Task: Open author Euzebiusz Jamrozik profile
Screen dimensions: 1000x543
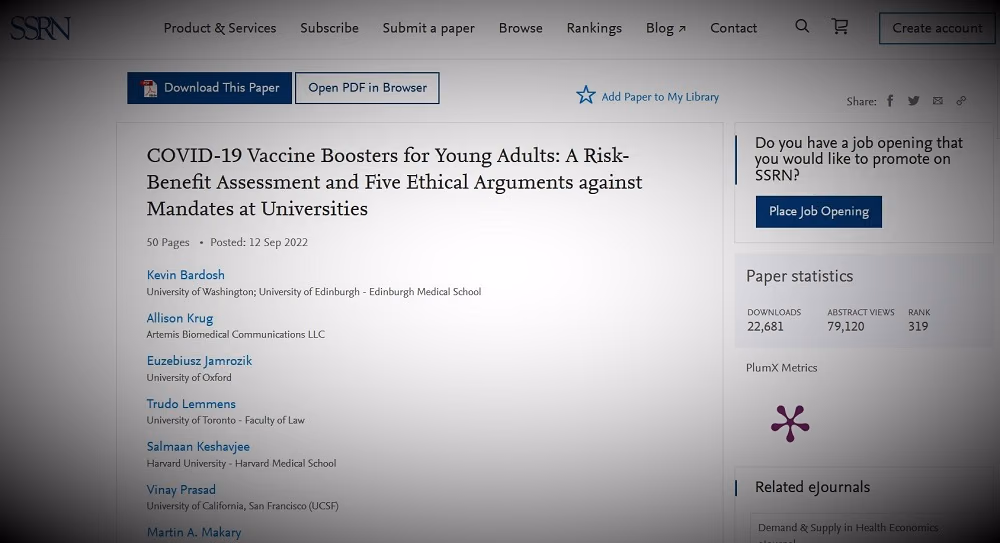Action: point(199,361)
